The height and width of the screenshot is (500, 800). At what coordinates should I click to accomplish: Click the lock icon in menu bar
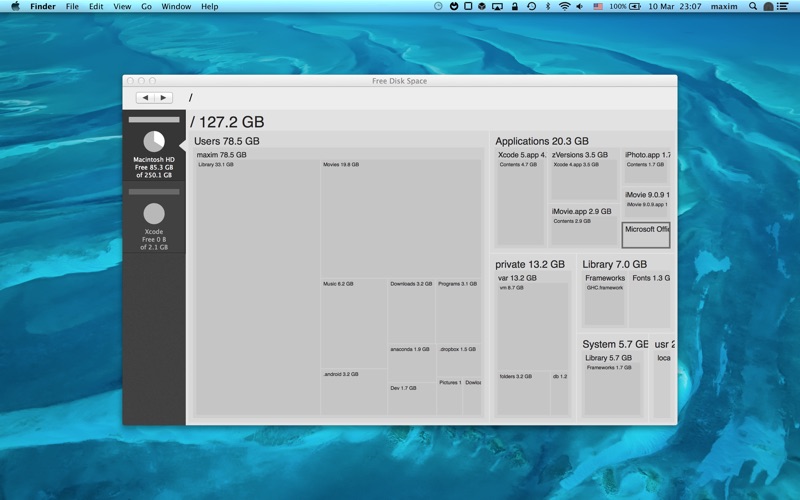(x=514, y=6)
